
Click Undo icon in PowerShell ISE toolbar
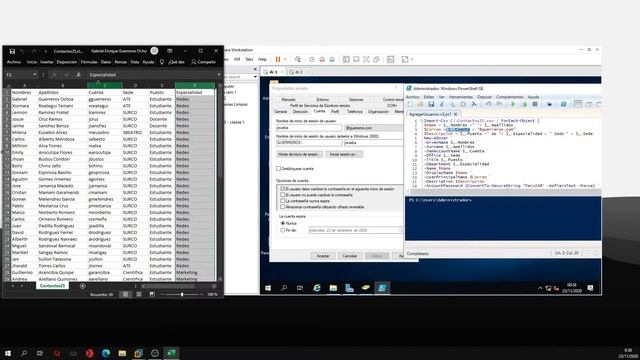488,104
